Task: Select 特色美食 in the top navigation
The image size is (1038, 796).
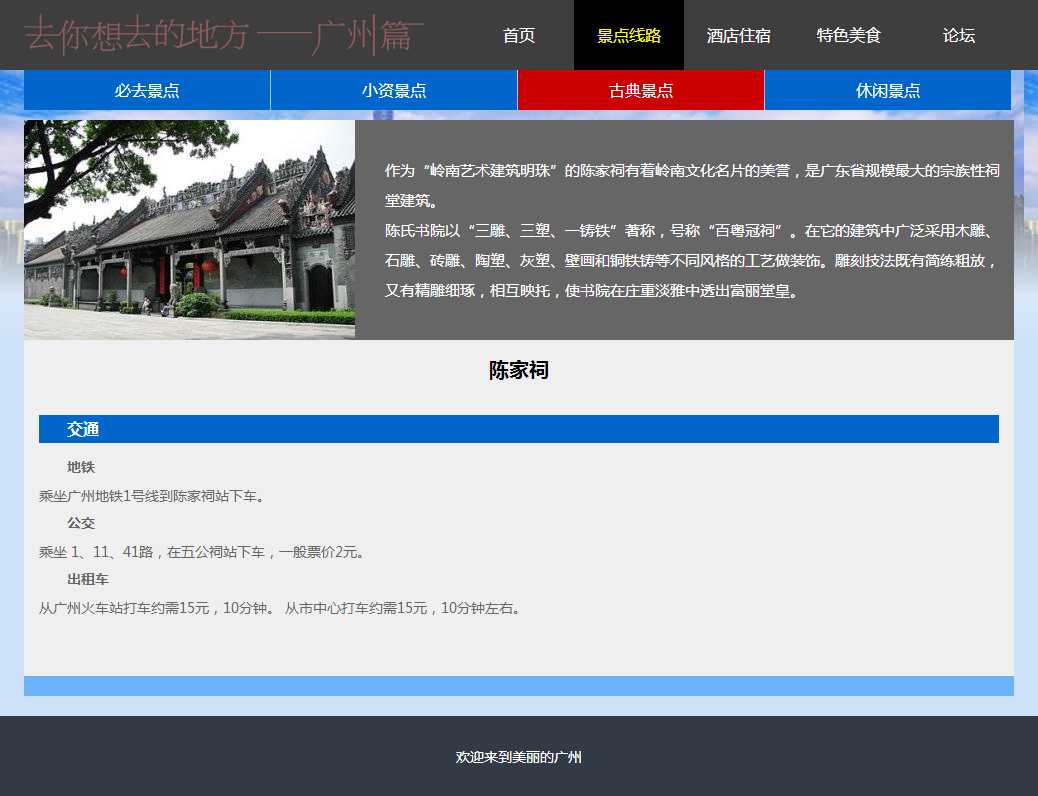Action: pos(849,36)
